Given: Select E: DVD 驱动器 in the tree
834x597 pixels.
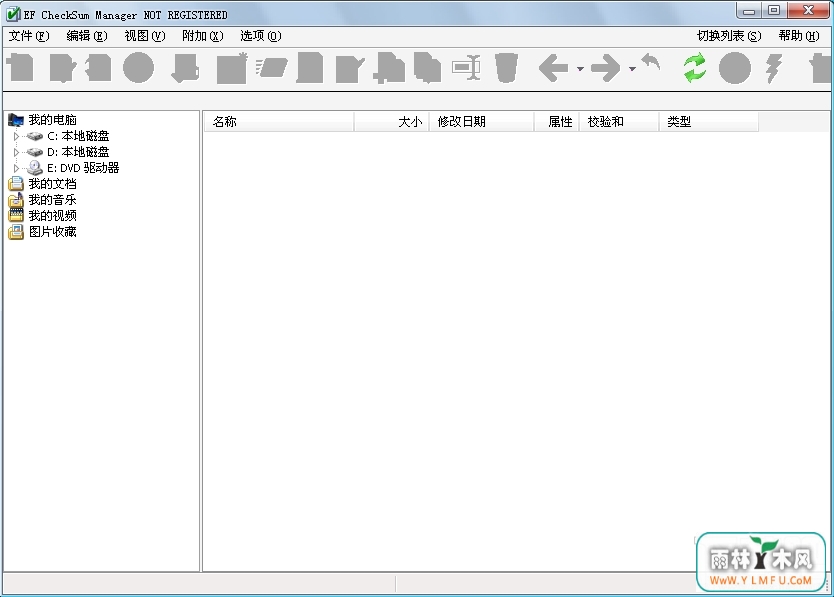Looking at the screenshot, I should coord(83,168).
